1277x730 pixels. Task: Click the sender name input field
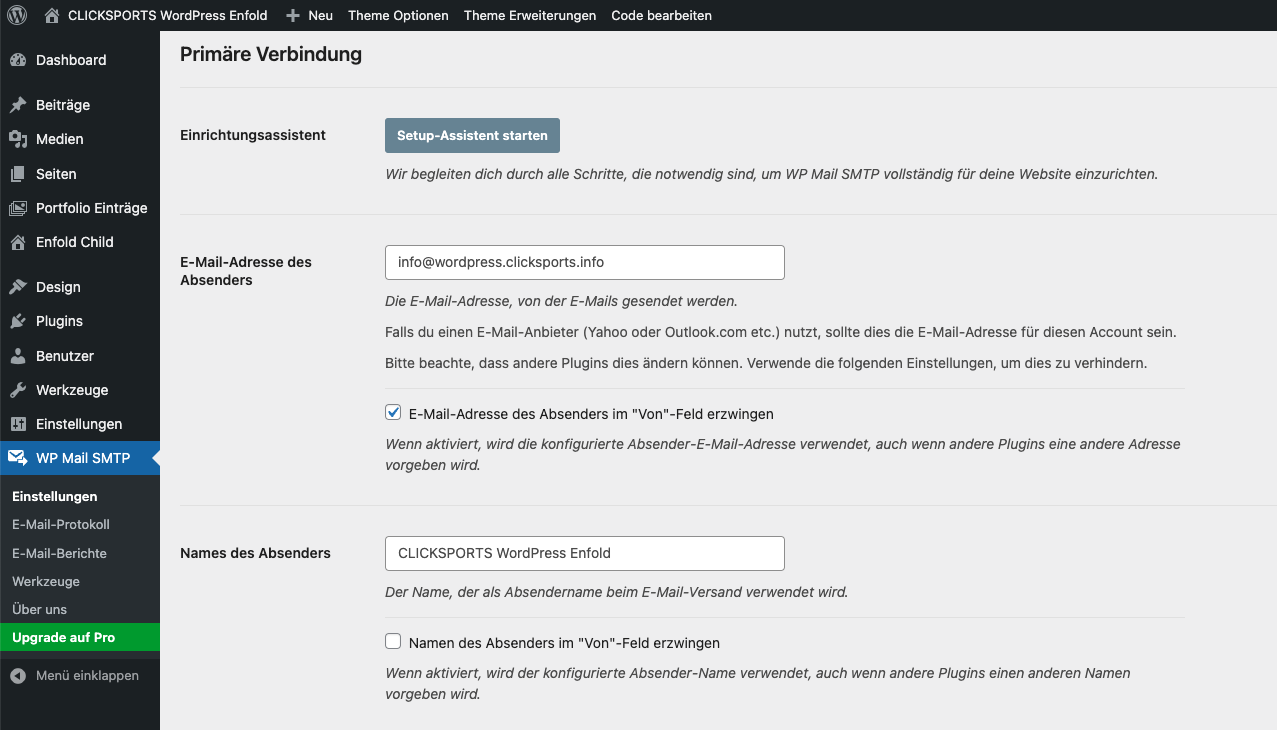[585, 553]
